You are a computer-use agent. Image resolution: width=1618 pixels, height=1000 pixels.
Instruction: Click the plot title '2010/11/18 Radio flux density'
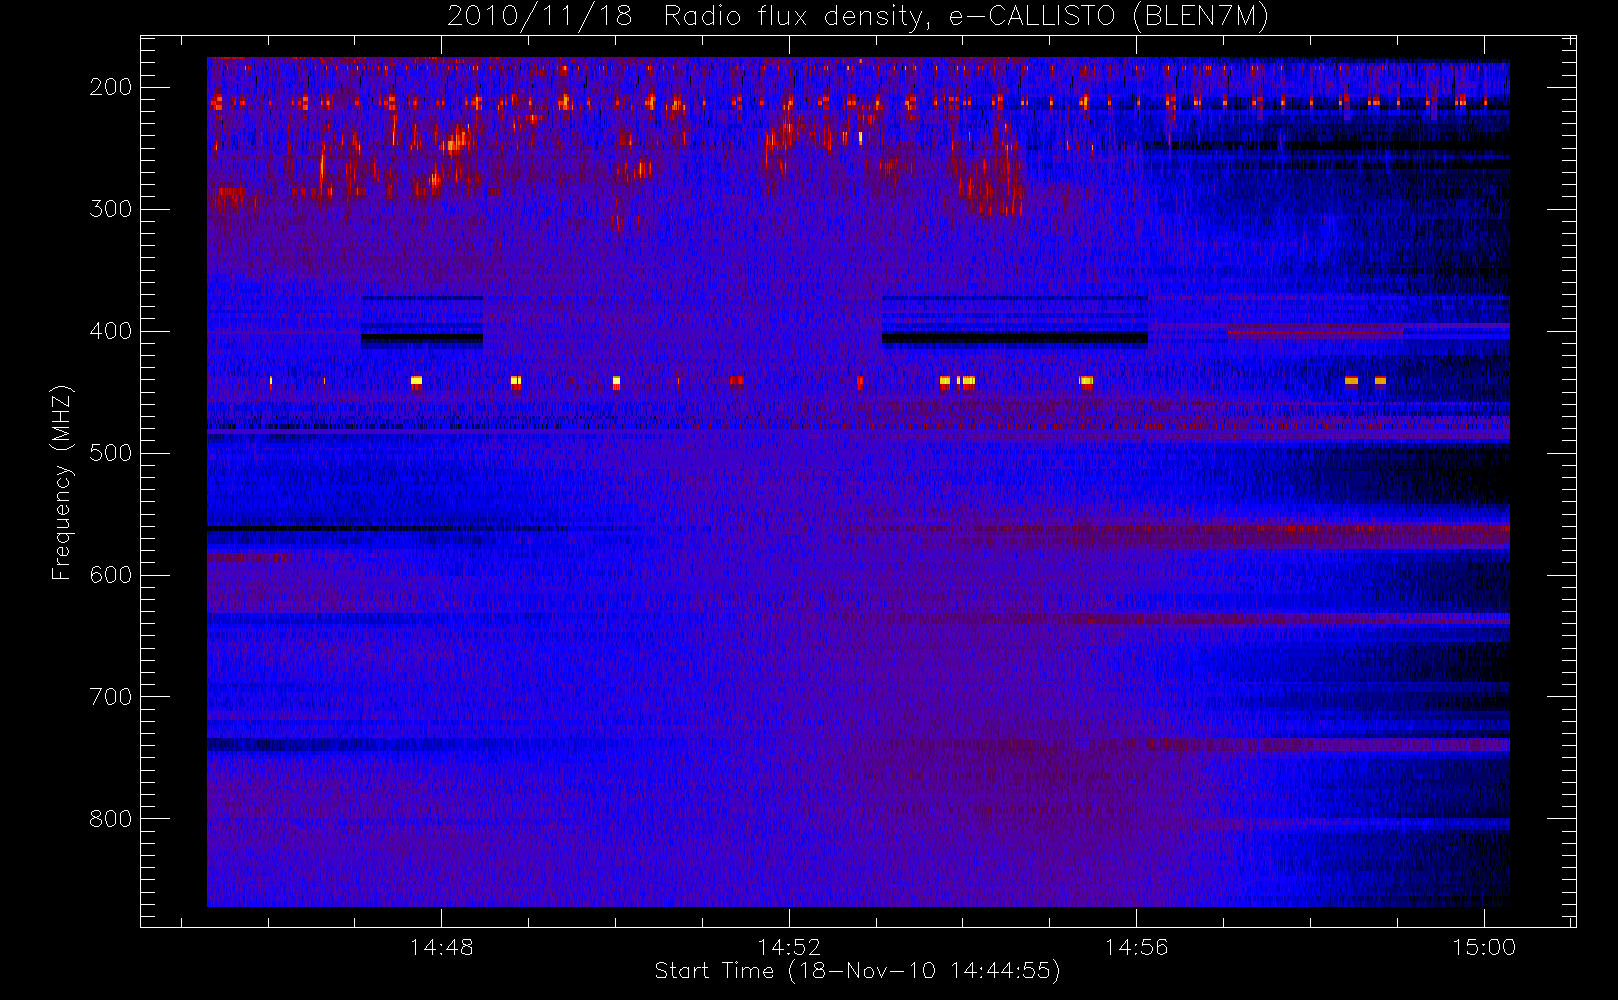pyautogui.click(x=857, y=16)
